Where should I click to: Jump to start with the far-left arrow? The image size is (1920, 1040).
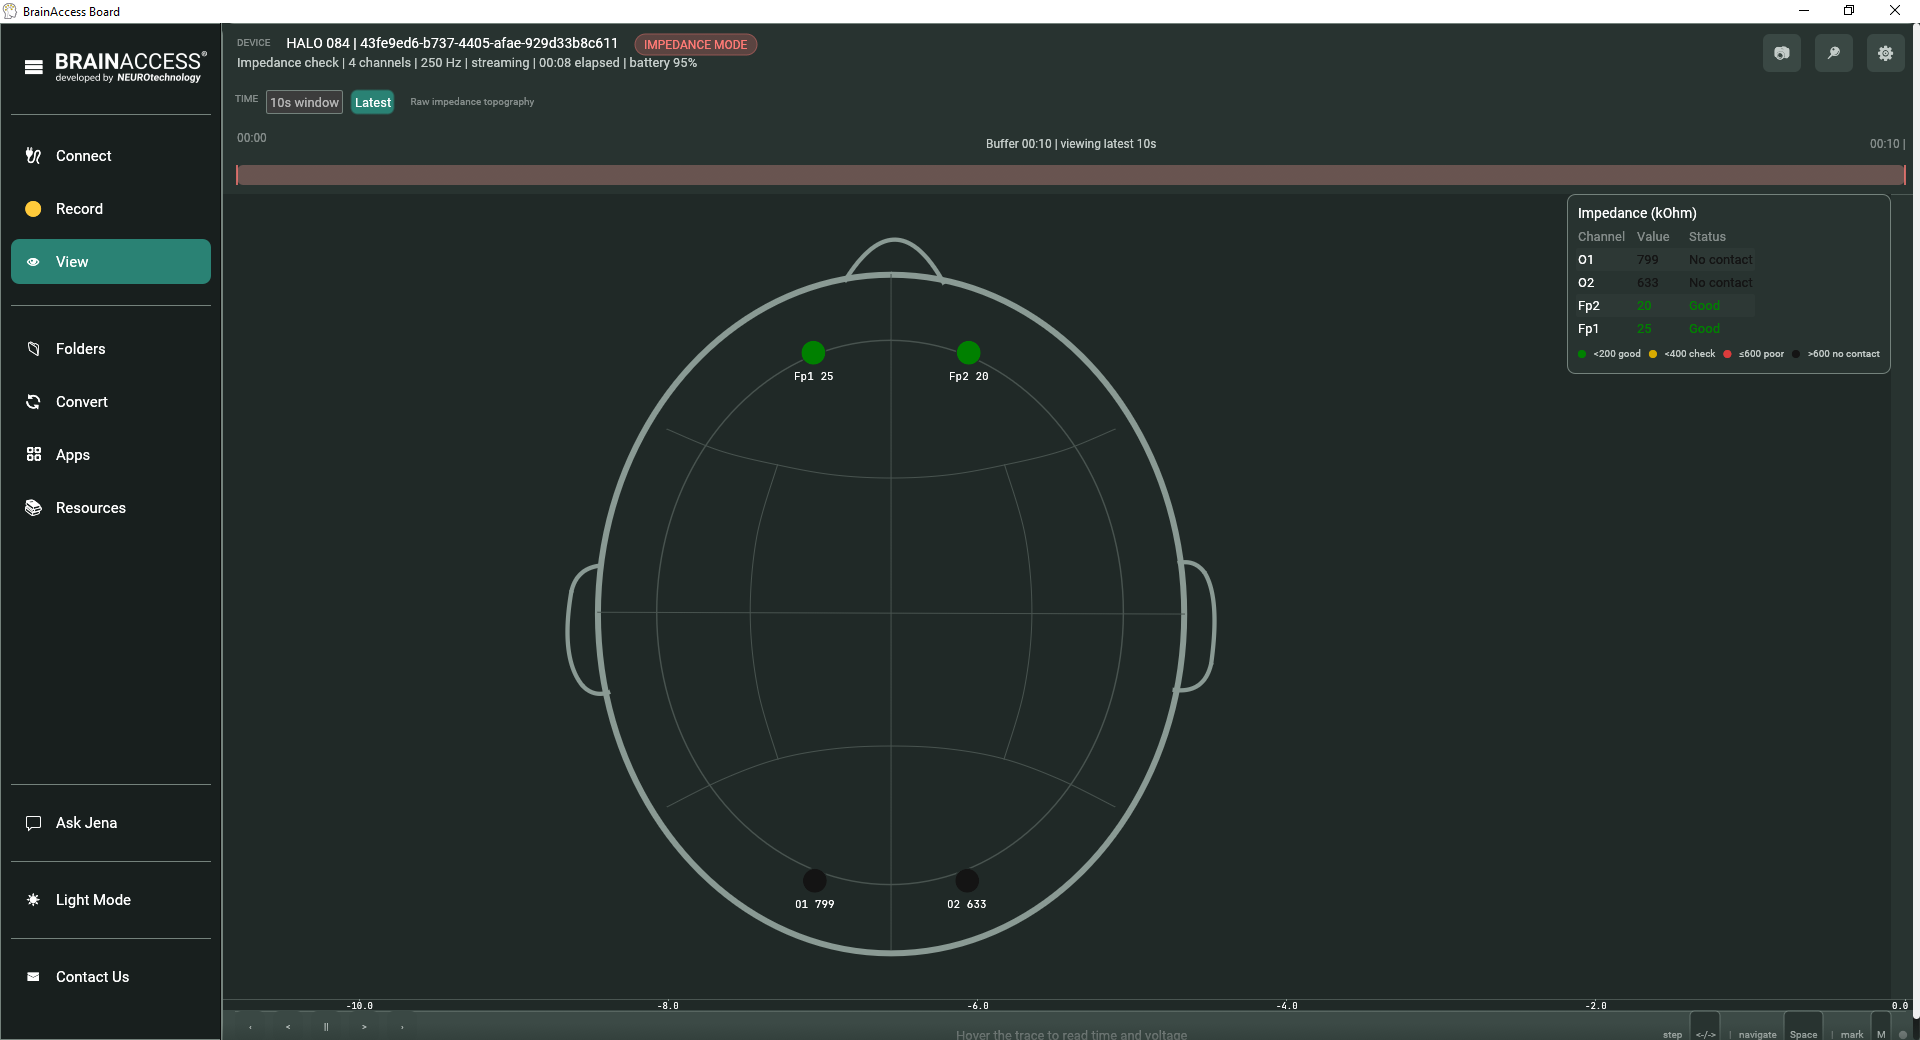pyautogui.click(x=250, y=1027)
